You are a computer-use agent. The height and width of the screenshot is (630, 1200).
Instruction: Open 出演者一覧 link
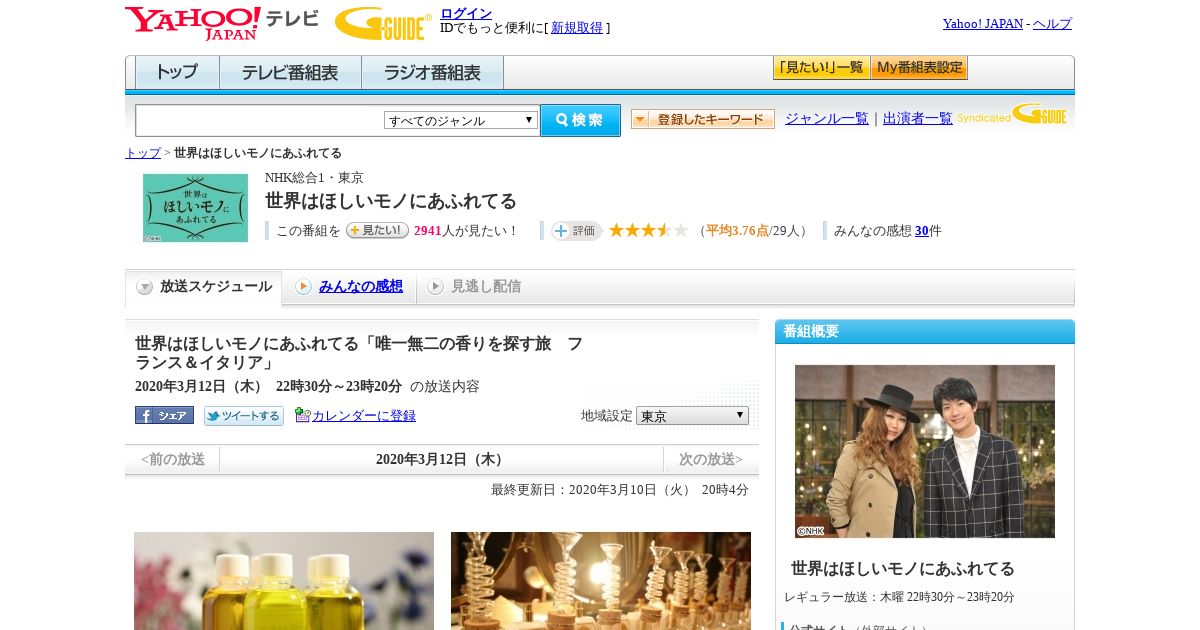click(918, 118)
